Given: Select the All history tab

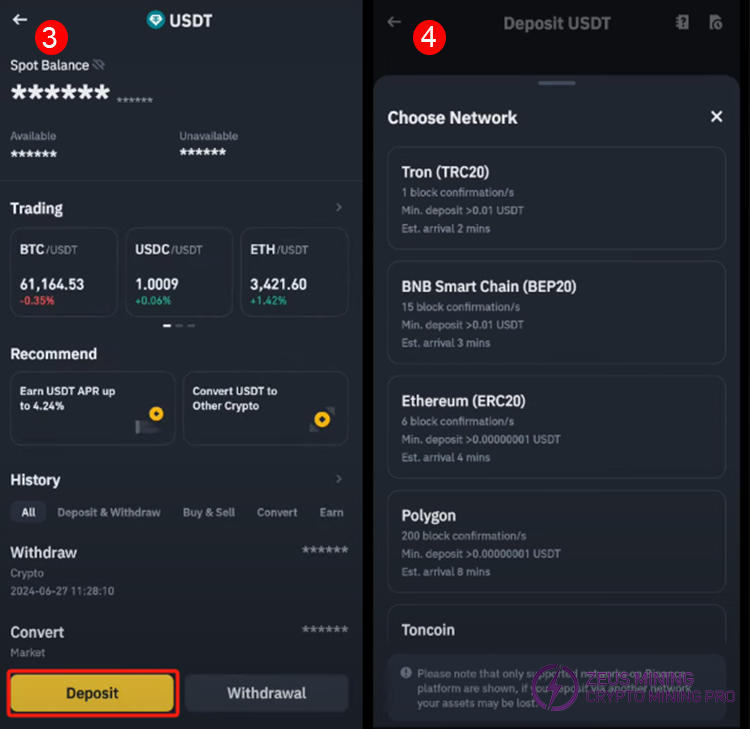Looking at the screenshot, I should coord(28,512).
